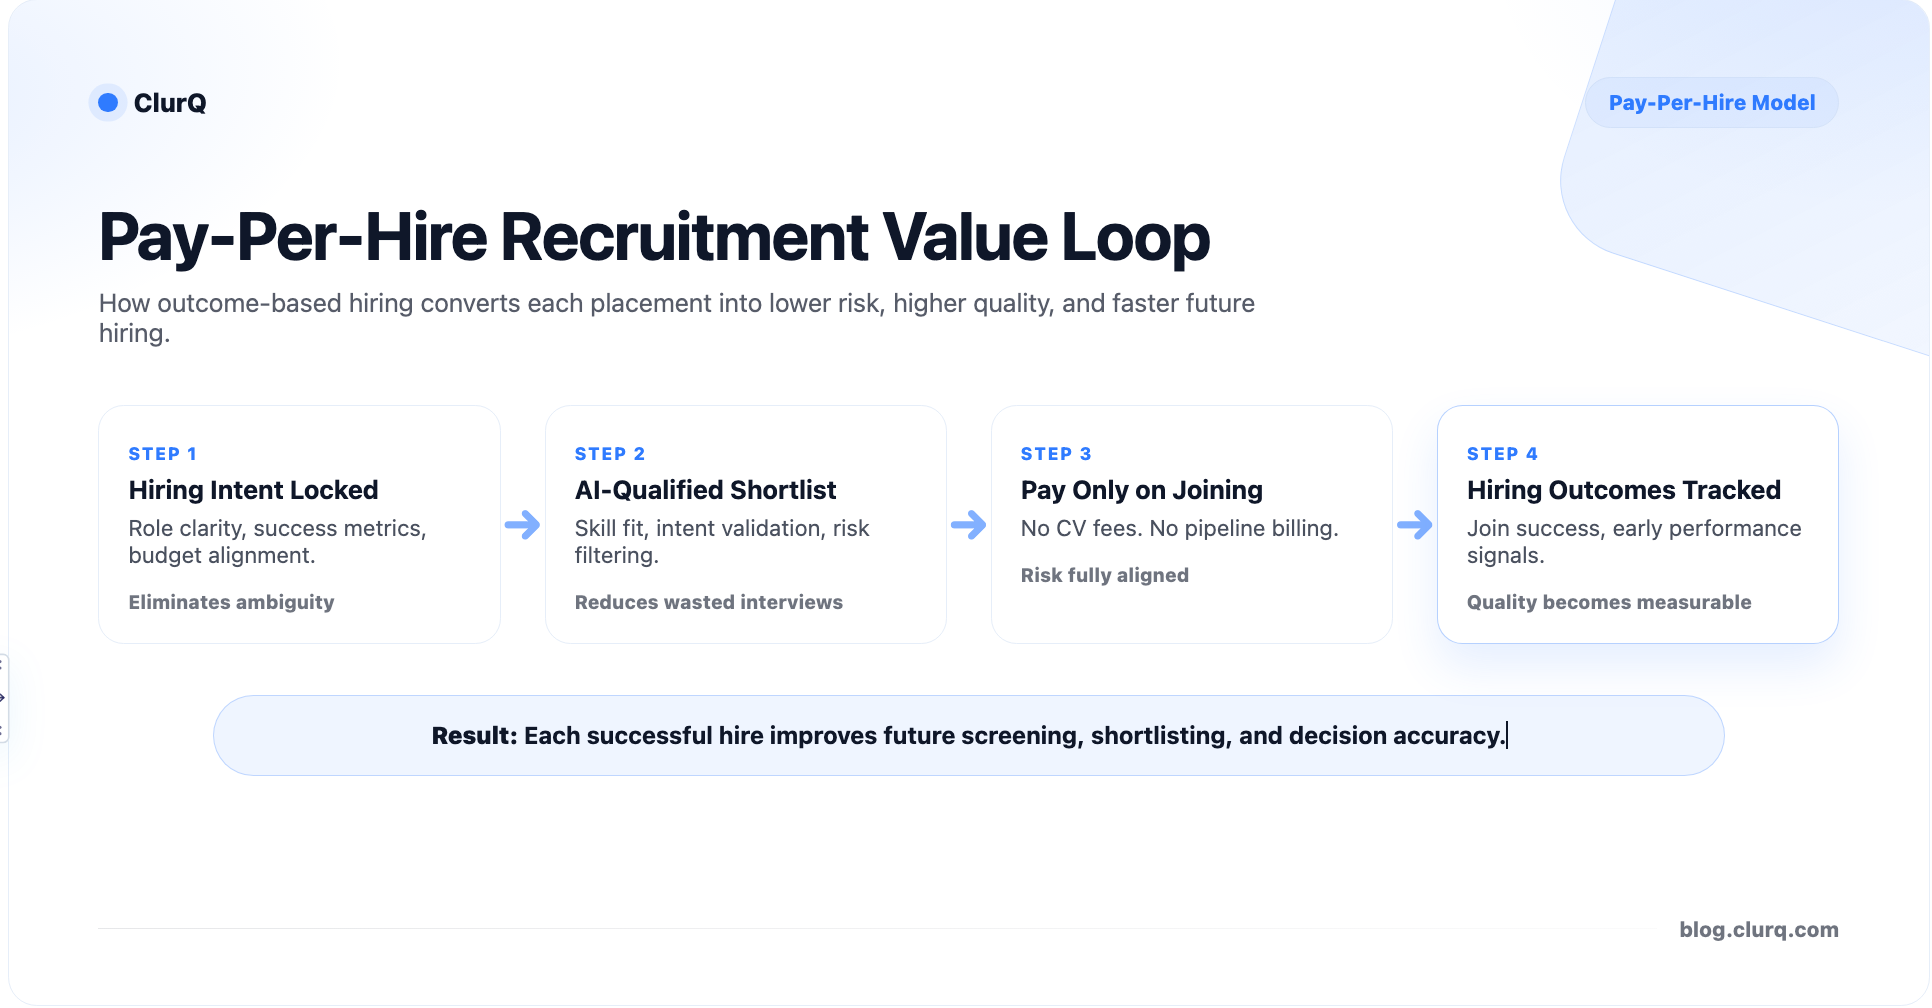Click the Pay-Per-Hire Recruitment Value Loop title
This screenshot has height=1008, width=1932.
[654, 238]
